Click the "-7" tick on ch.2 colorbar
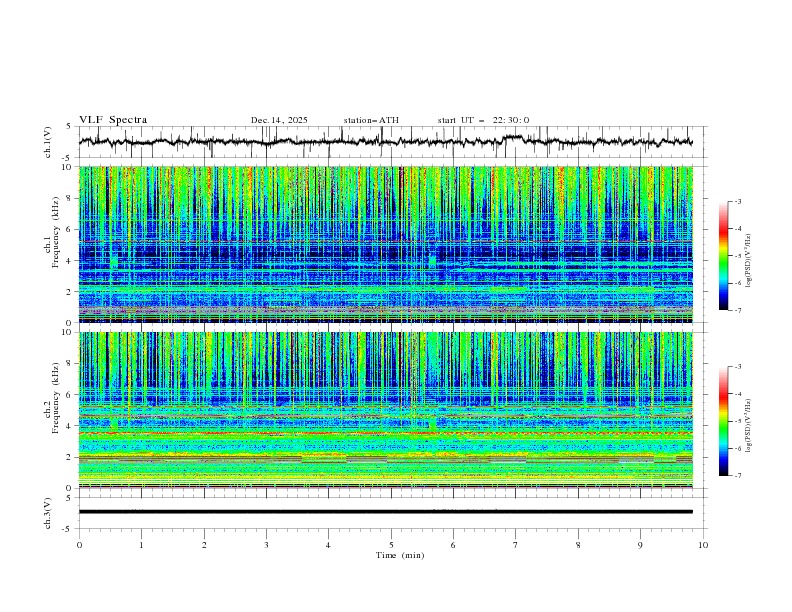The image size is (792, 612). (x=738, y=476)
